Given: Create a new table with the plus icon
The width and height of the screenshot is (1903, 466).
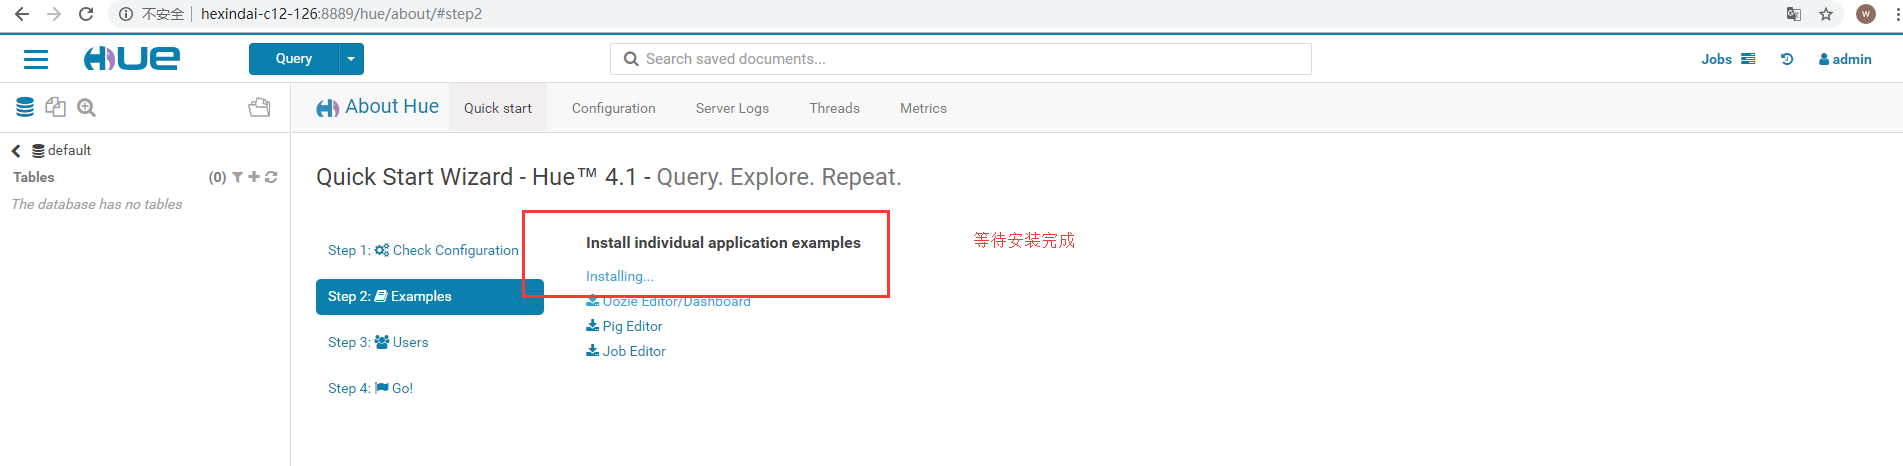Looking at the screenshot, I should [x=254, y=177].
